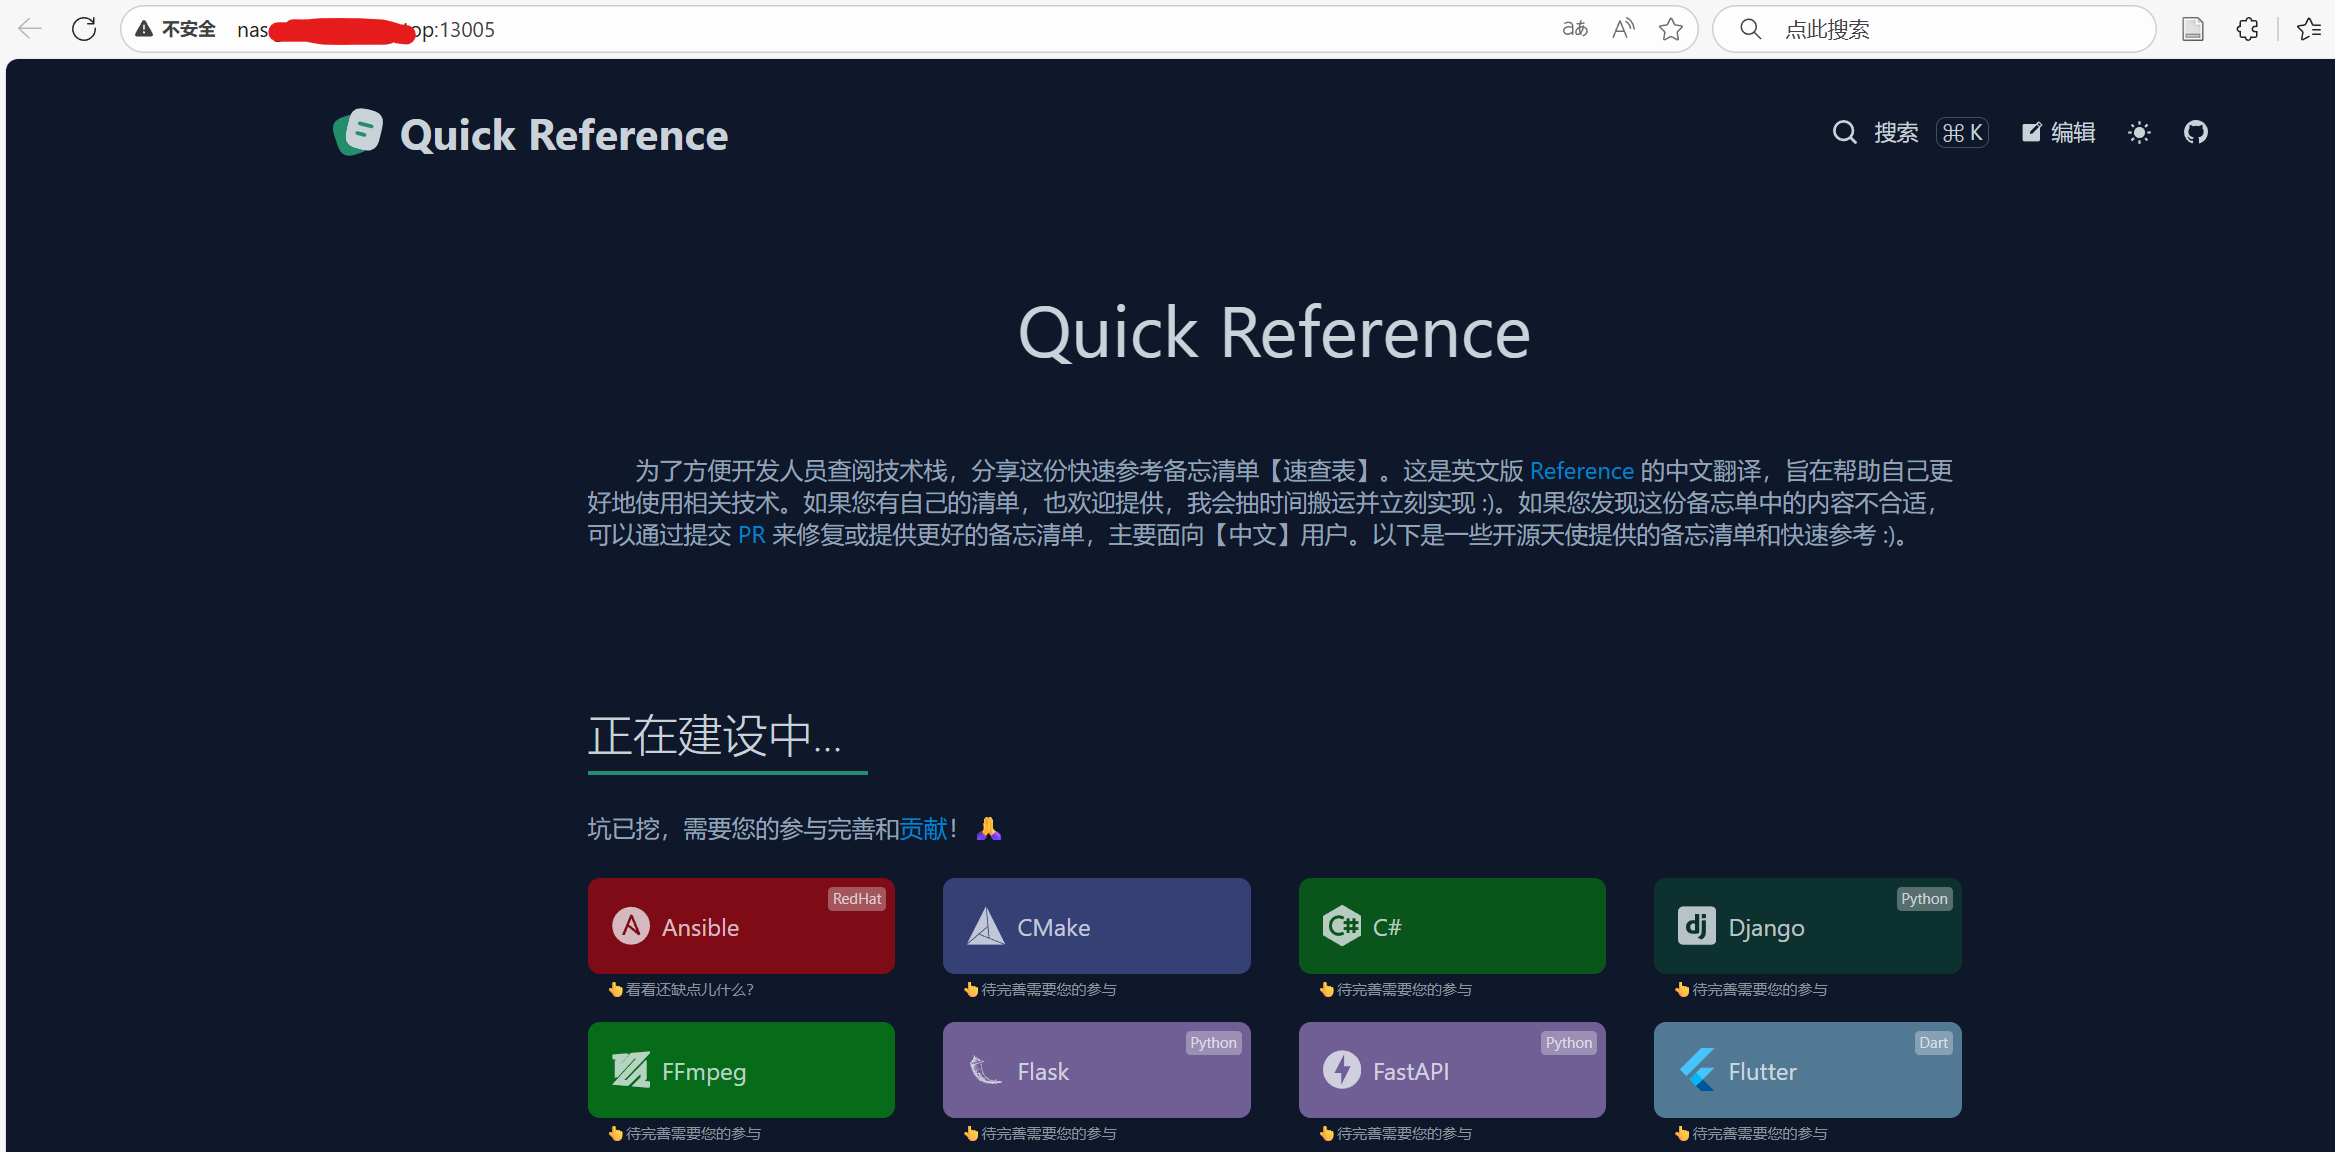Click the CMake triangle logo

click(x=986, y=926)
